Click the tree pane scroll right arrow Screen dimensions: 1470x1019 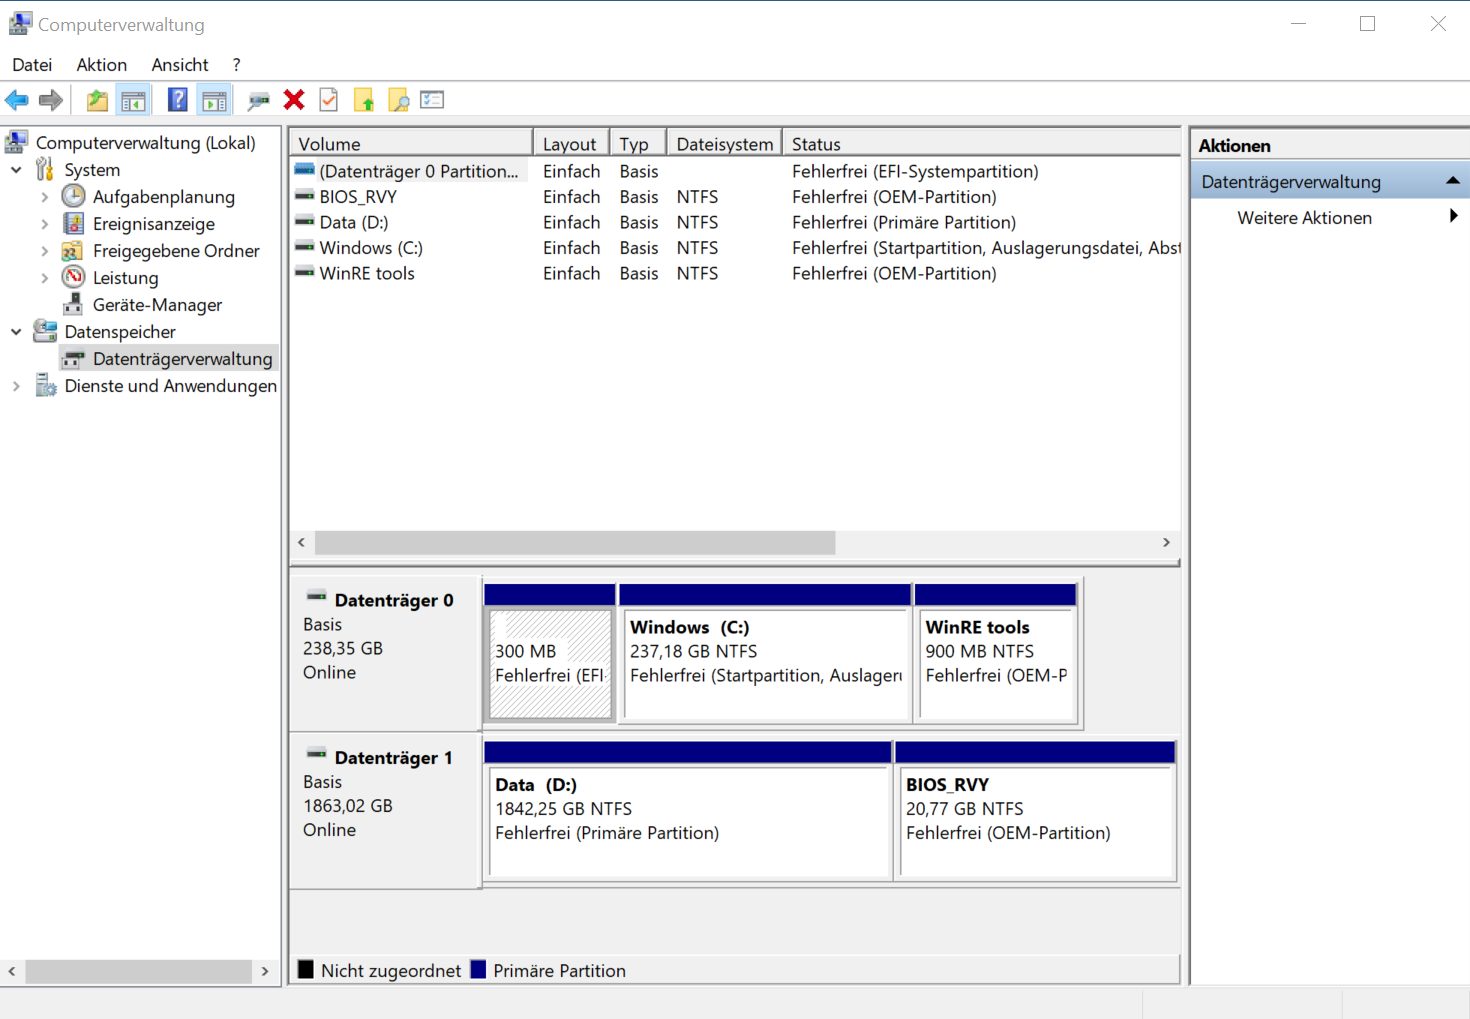(x=265, y=971)
